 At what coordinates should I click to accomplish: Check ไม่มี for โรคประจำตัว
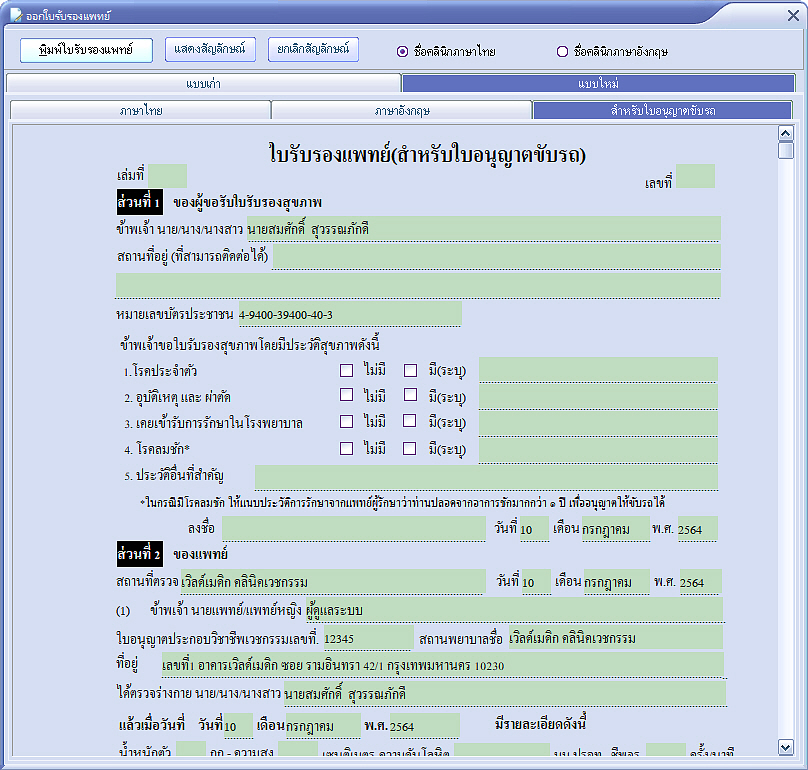click(346, 370)
